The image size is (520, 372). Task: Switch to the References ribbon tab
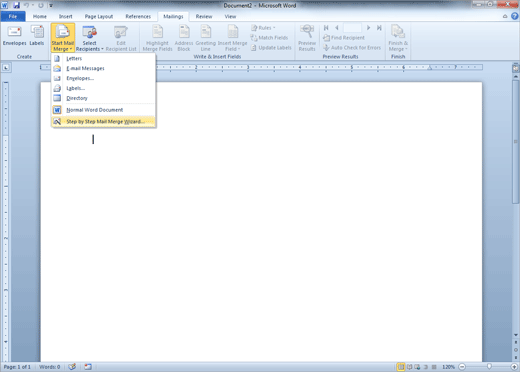tap(138, 16)
